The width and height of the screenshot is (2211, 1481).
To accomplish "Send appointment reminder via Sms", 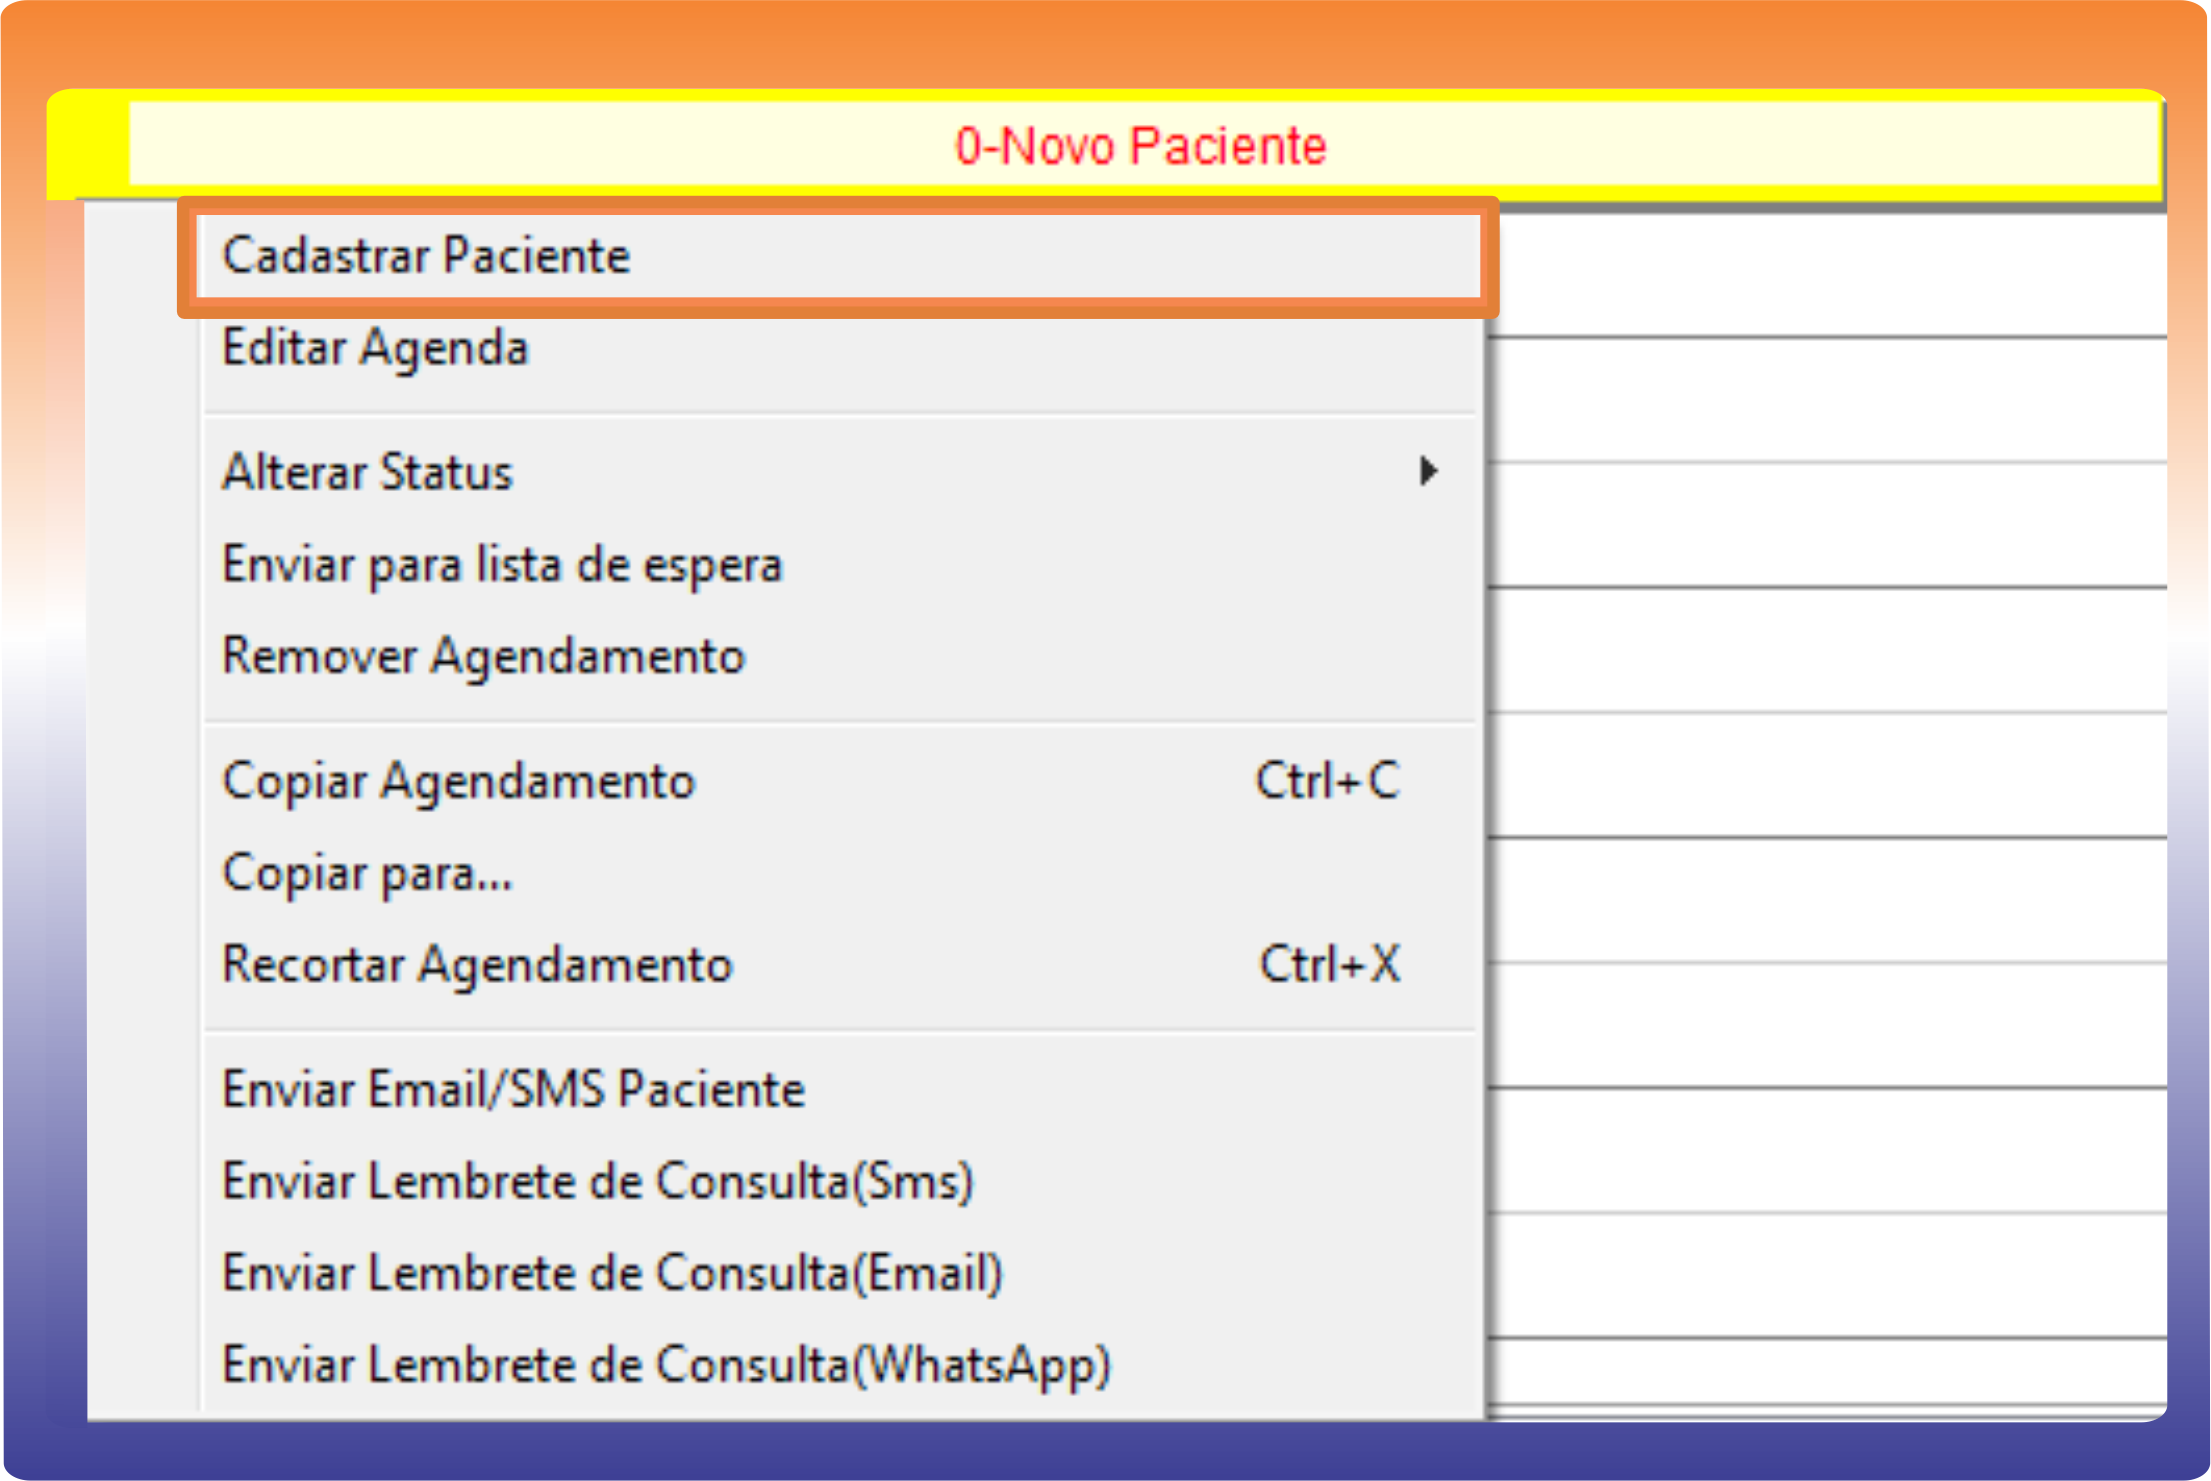I will (x=598, y=1181).
